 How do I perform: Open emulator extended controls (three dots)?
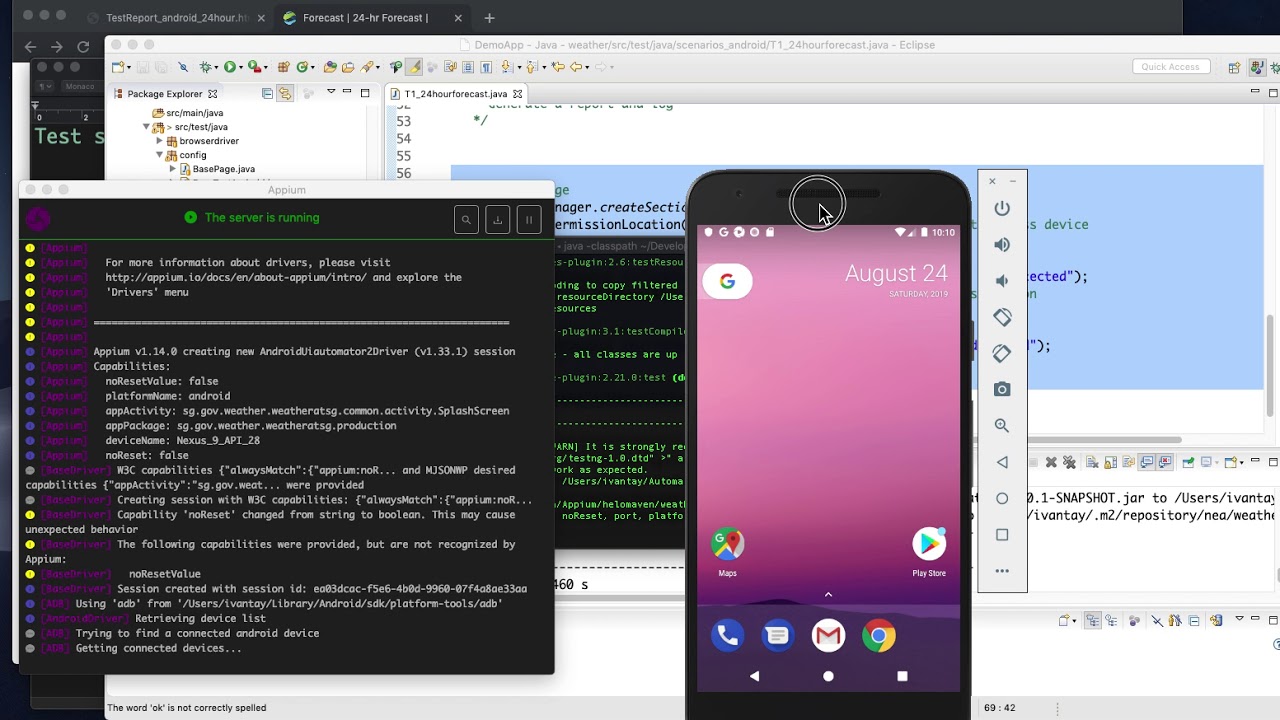pyautogui.click(x=1002, y=571)
